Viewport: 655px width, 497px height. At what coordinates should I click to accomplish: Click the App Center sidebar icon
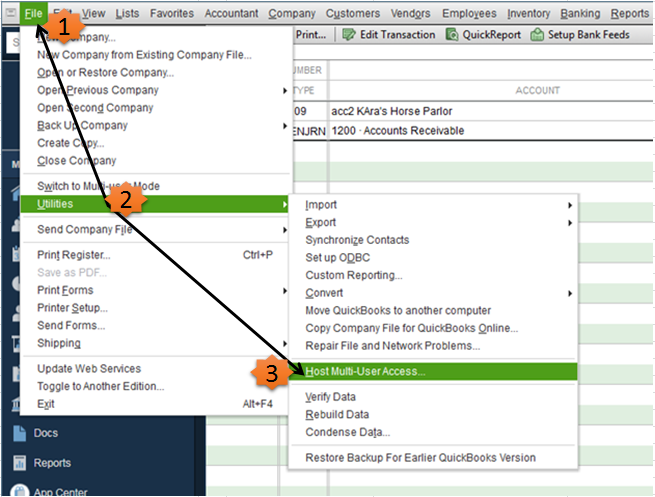click(x=19, y=490)
